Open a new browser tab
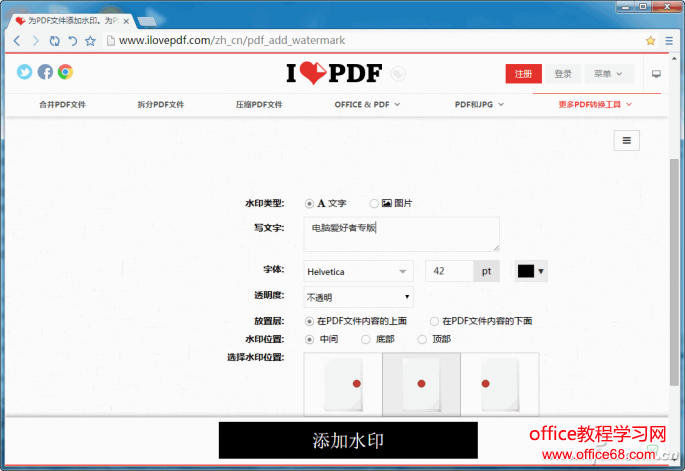 point(147,21)
